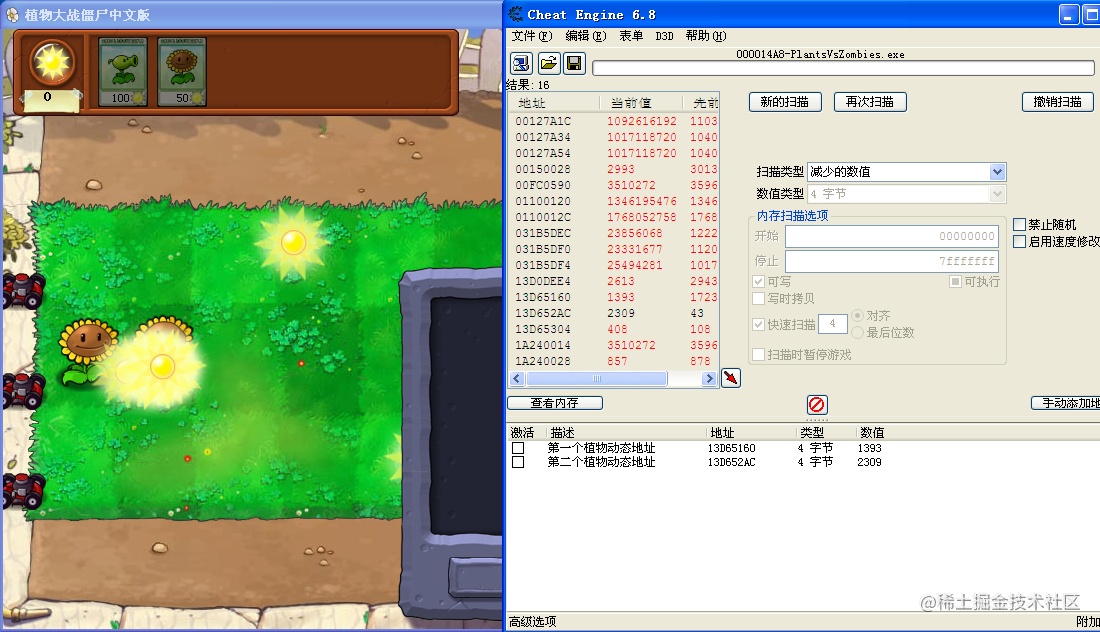The width and height of the screenshot is (1100, 632).
Task: Select result row with address 00150028
Action: (x=614, y=169)
